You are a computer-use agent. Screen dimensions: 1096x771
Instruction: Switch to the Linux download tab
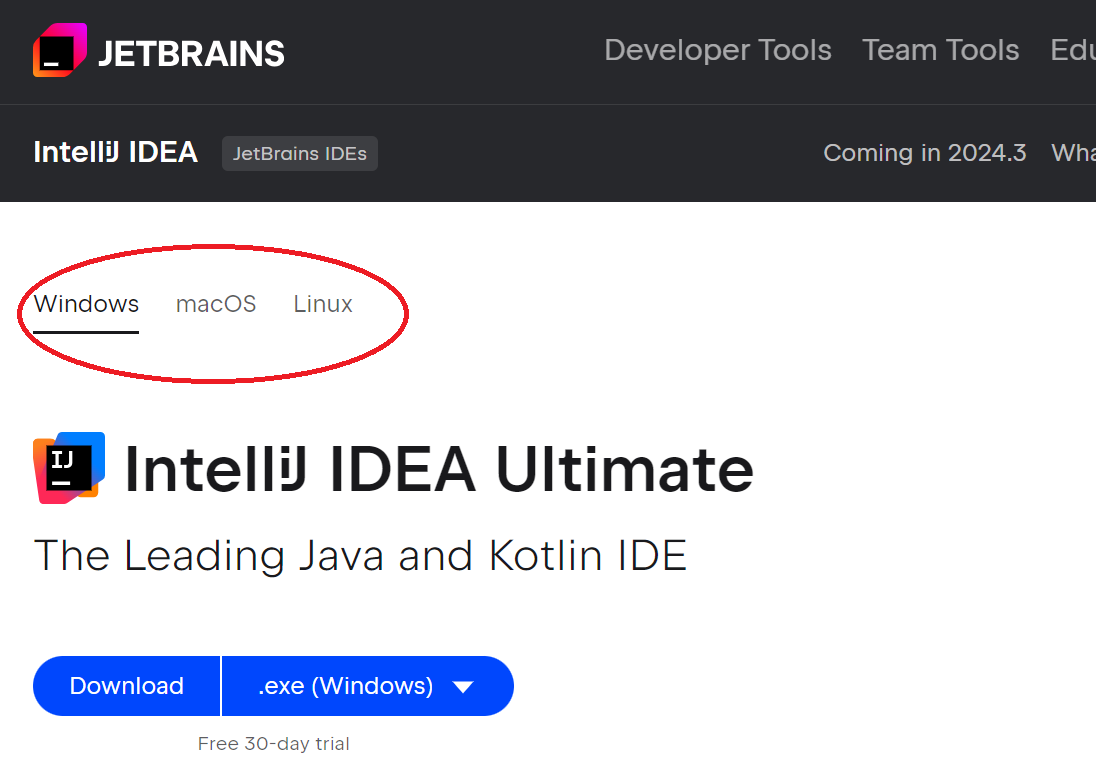pos(322,304)
